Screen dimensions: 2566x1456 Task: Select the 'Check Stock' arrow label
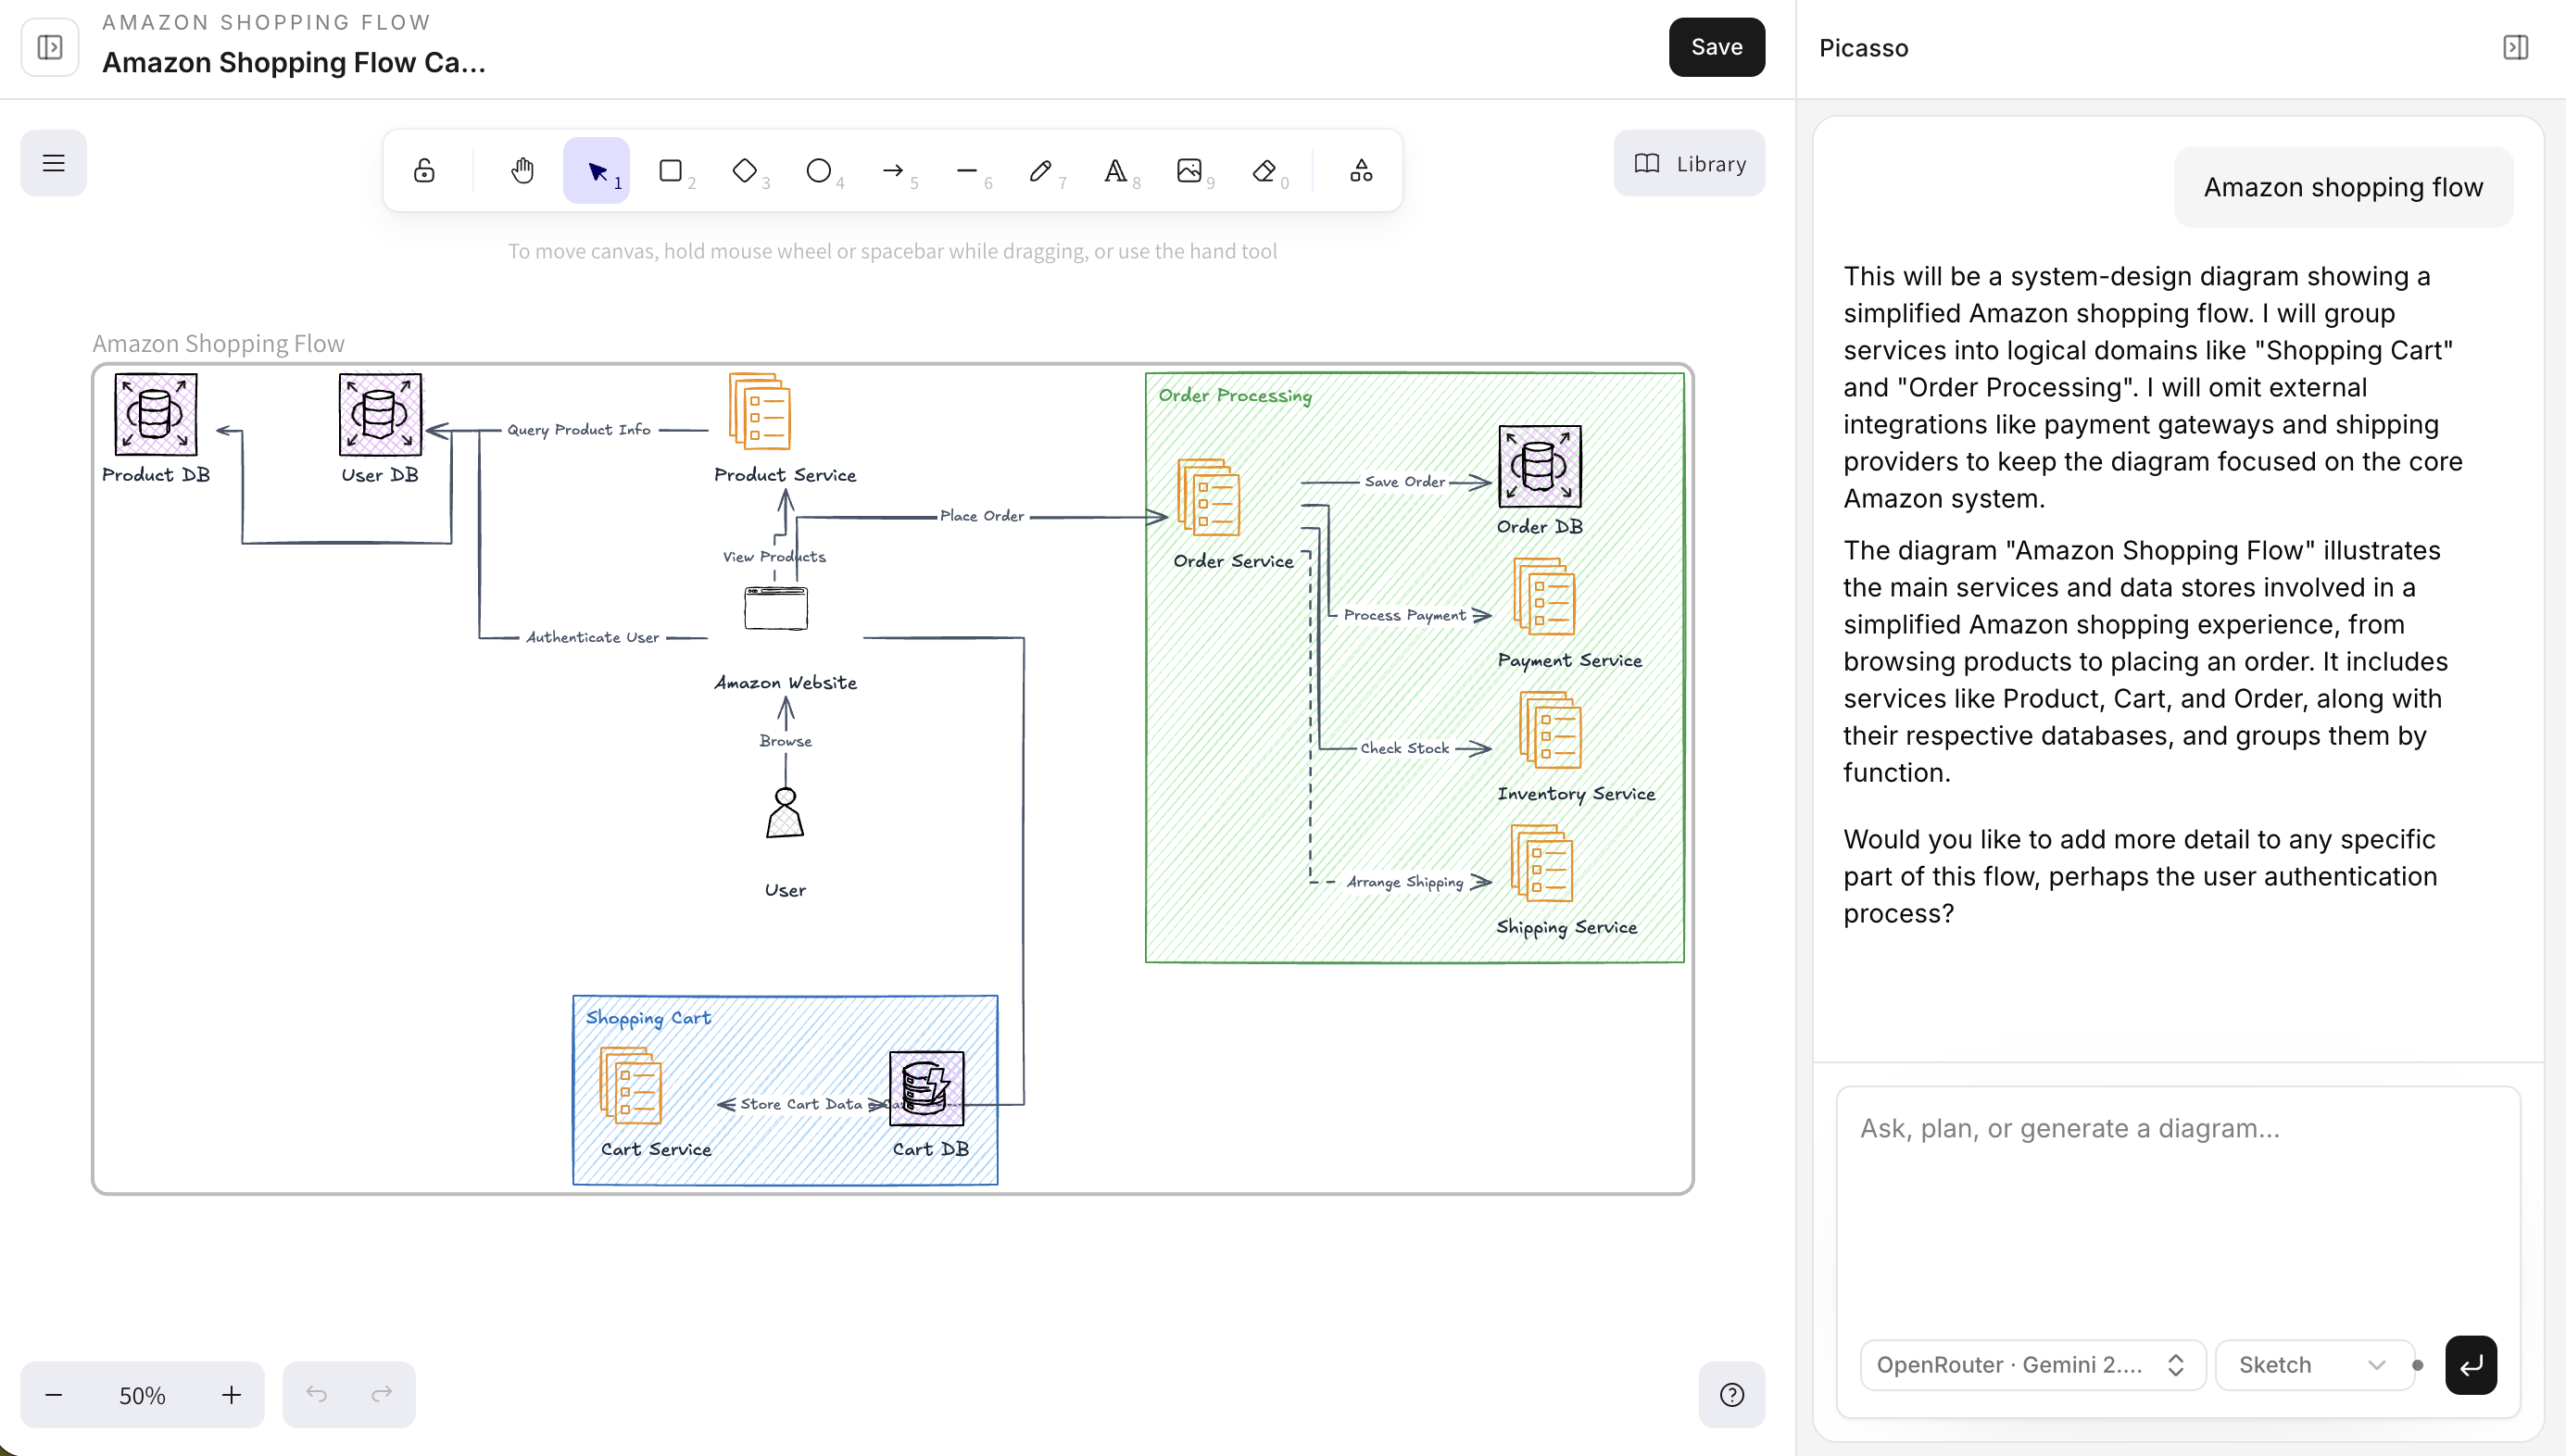(1405, 748)
